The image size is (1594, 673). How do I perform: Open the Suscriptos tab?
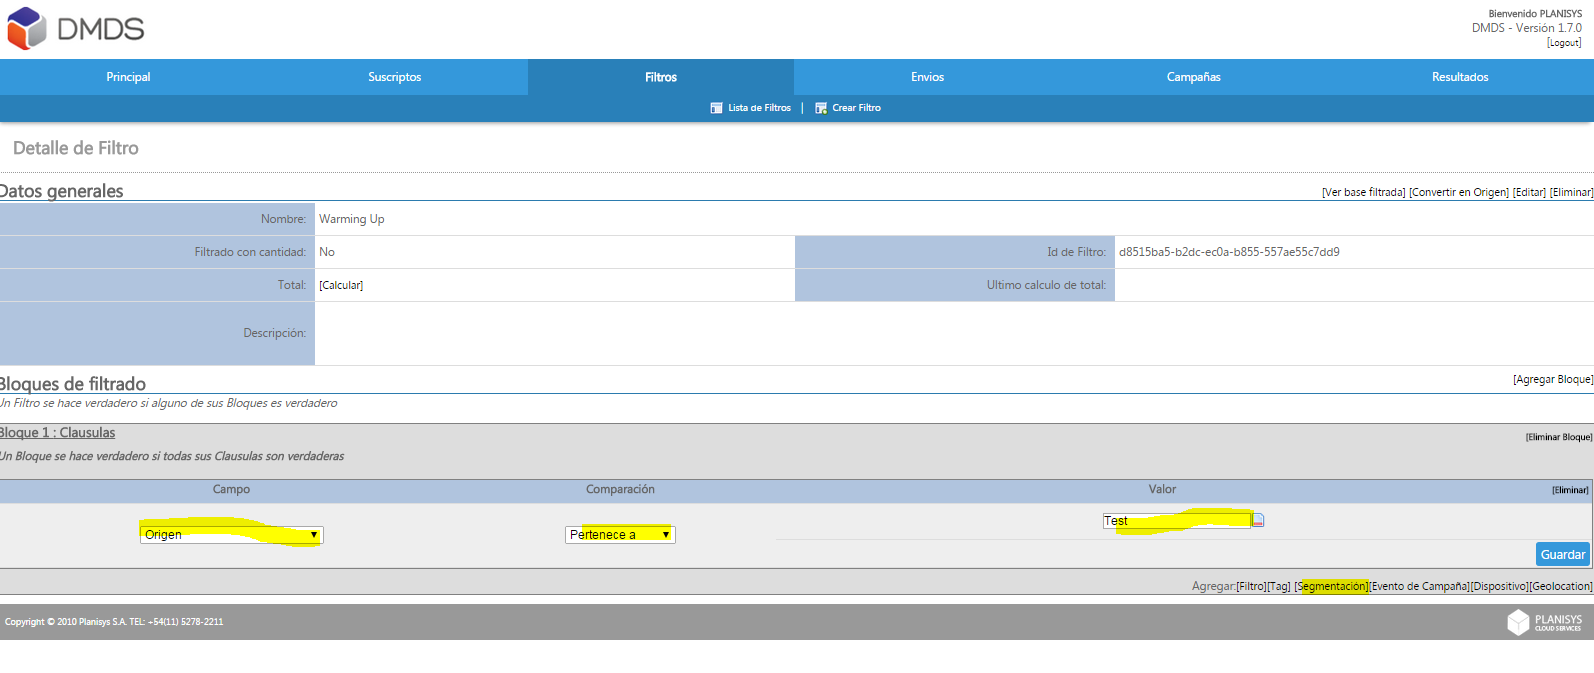(x=395, y=77)
